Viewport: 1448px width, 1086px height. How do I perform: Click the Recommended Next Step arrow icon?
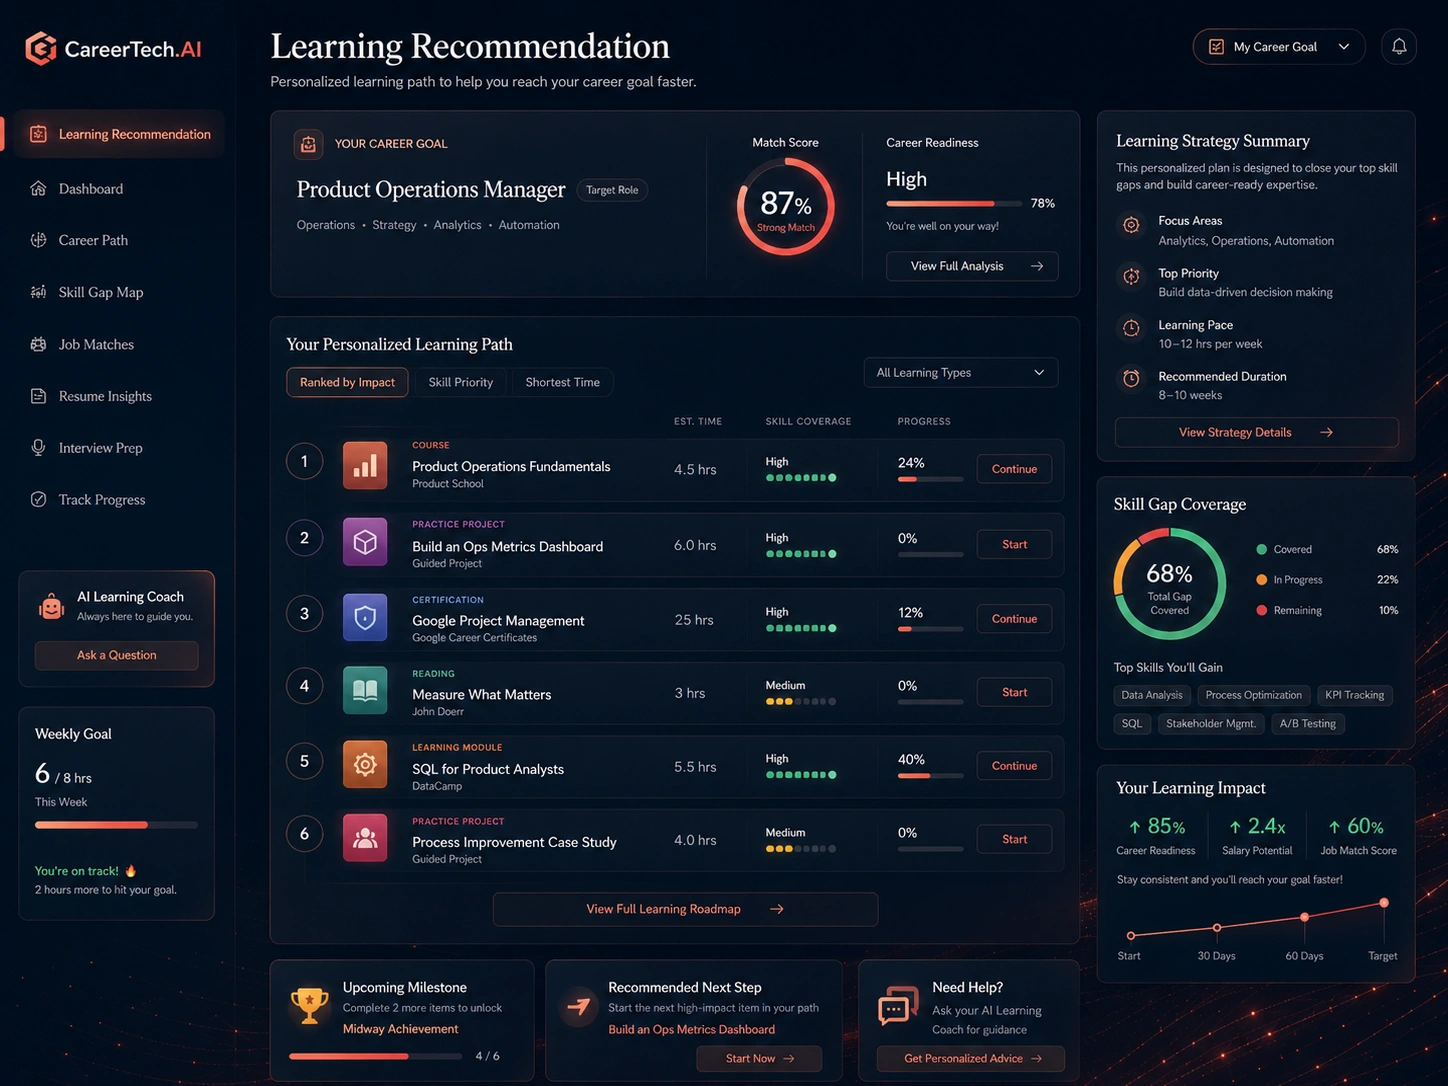[578, 1005]
